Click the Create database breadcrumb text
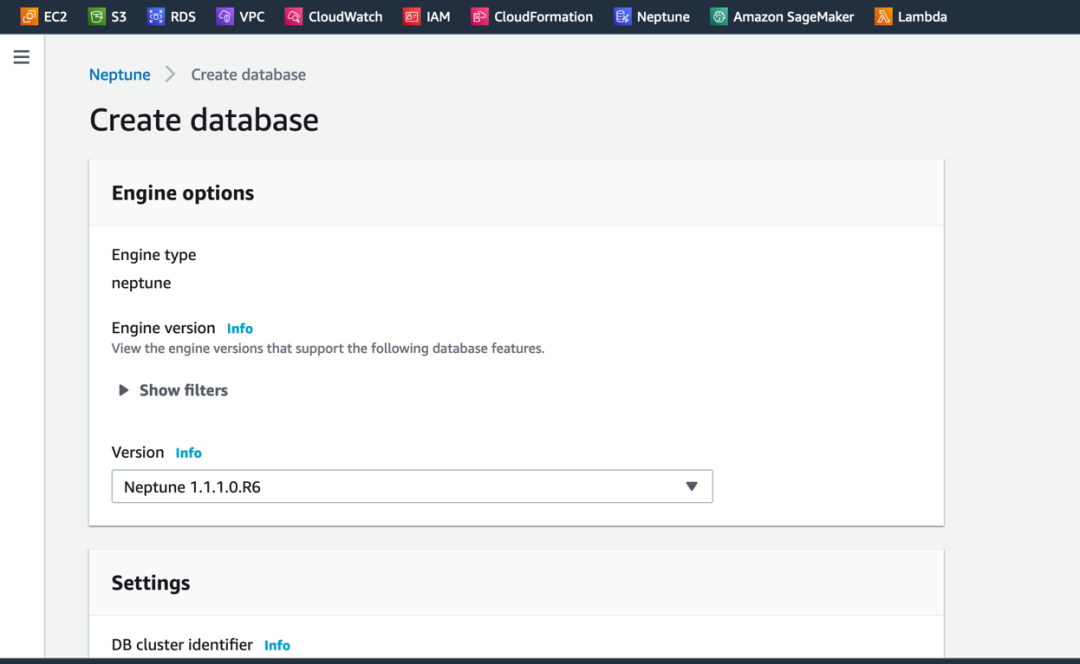This screenshot has height=664, width=1080. coord(248,75)
